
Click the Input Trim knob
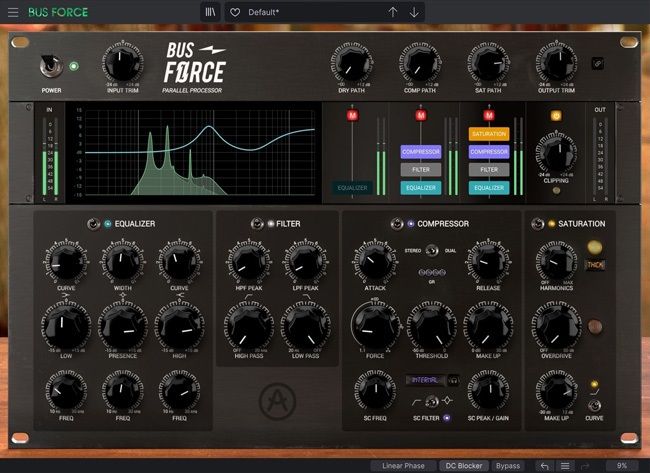pos(122,63)
